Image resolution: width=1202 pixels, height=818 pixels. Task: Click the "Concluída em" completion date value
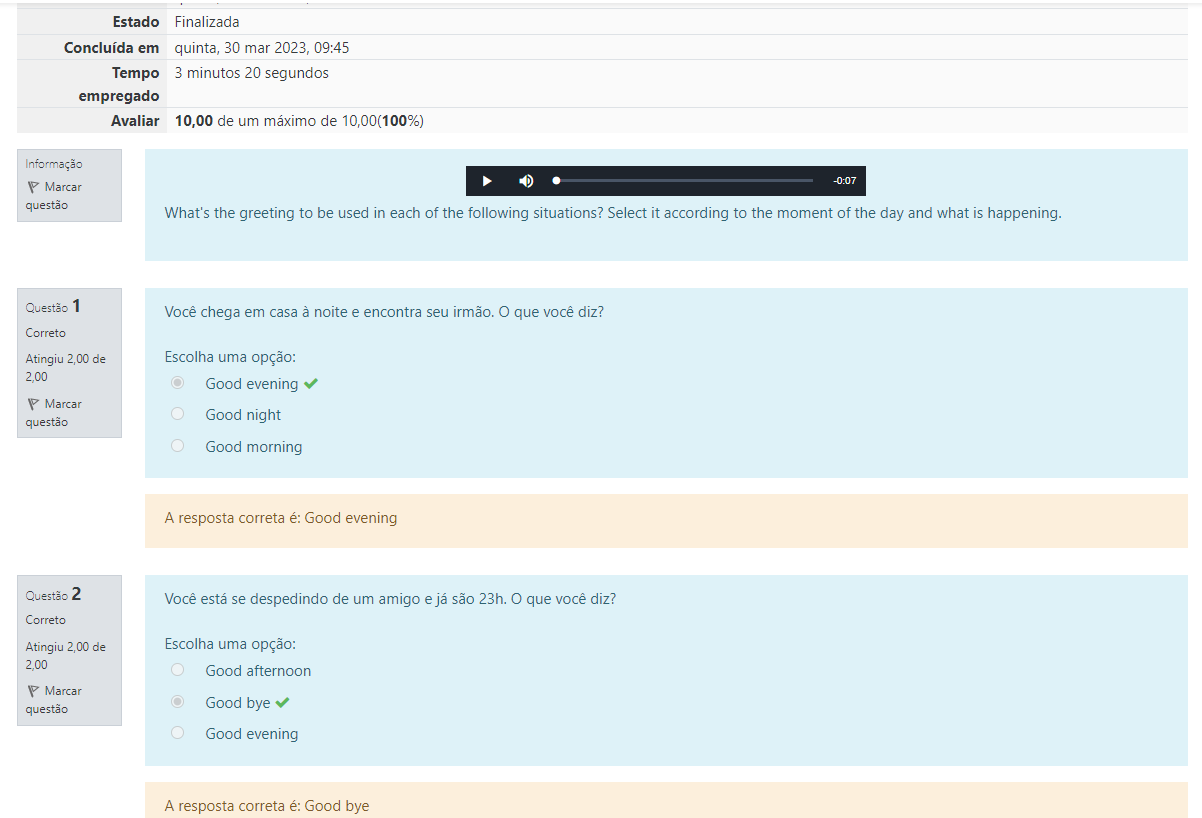point(262,48)
